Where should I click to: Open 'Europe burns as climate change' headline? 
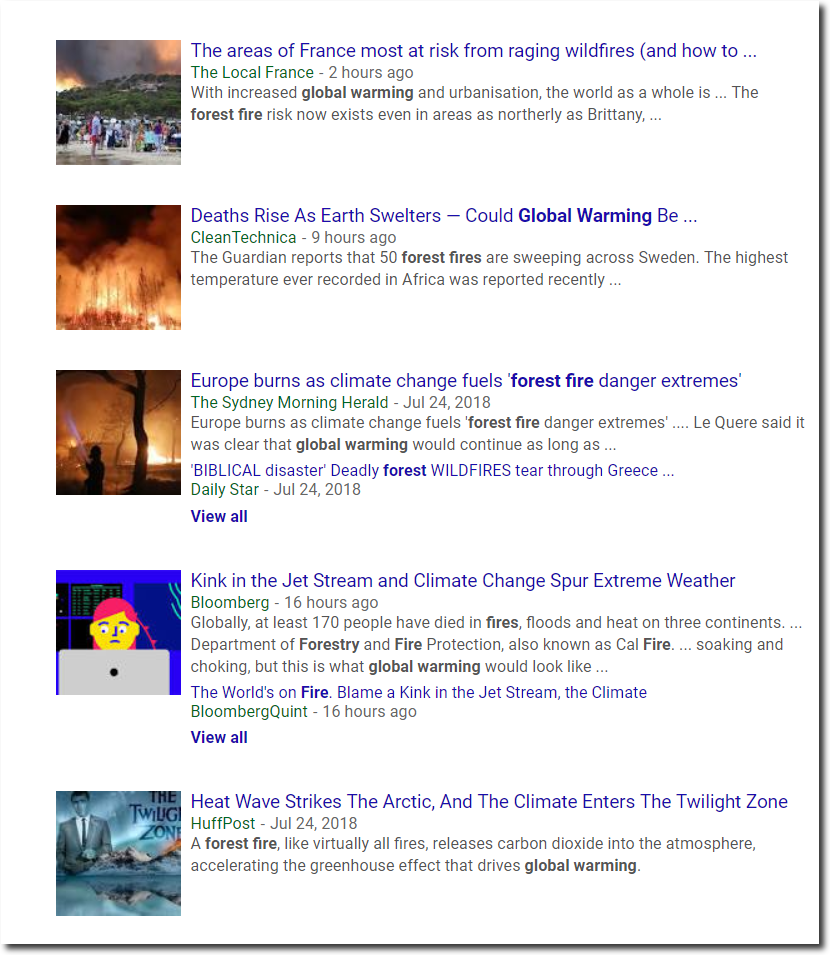(x=466, y=381)
